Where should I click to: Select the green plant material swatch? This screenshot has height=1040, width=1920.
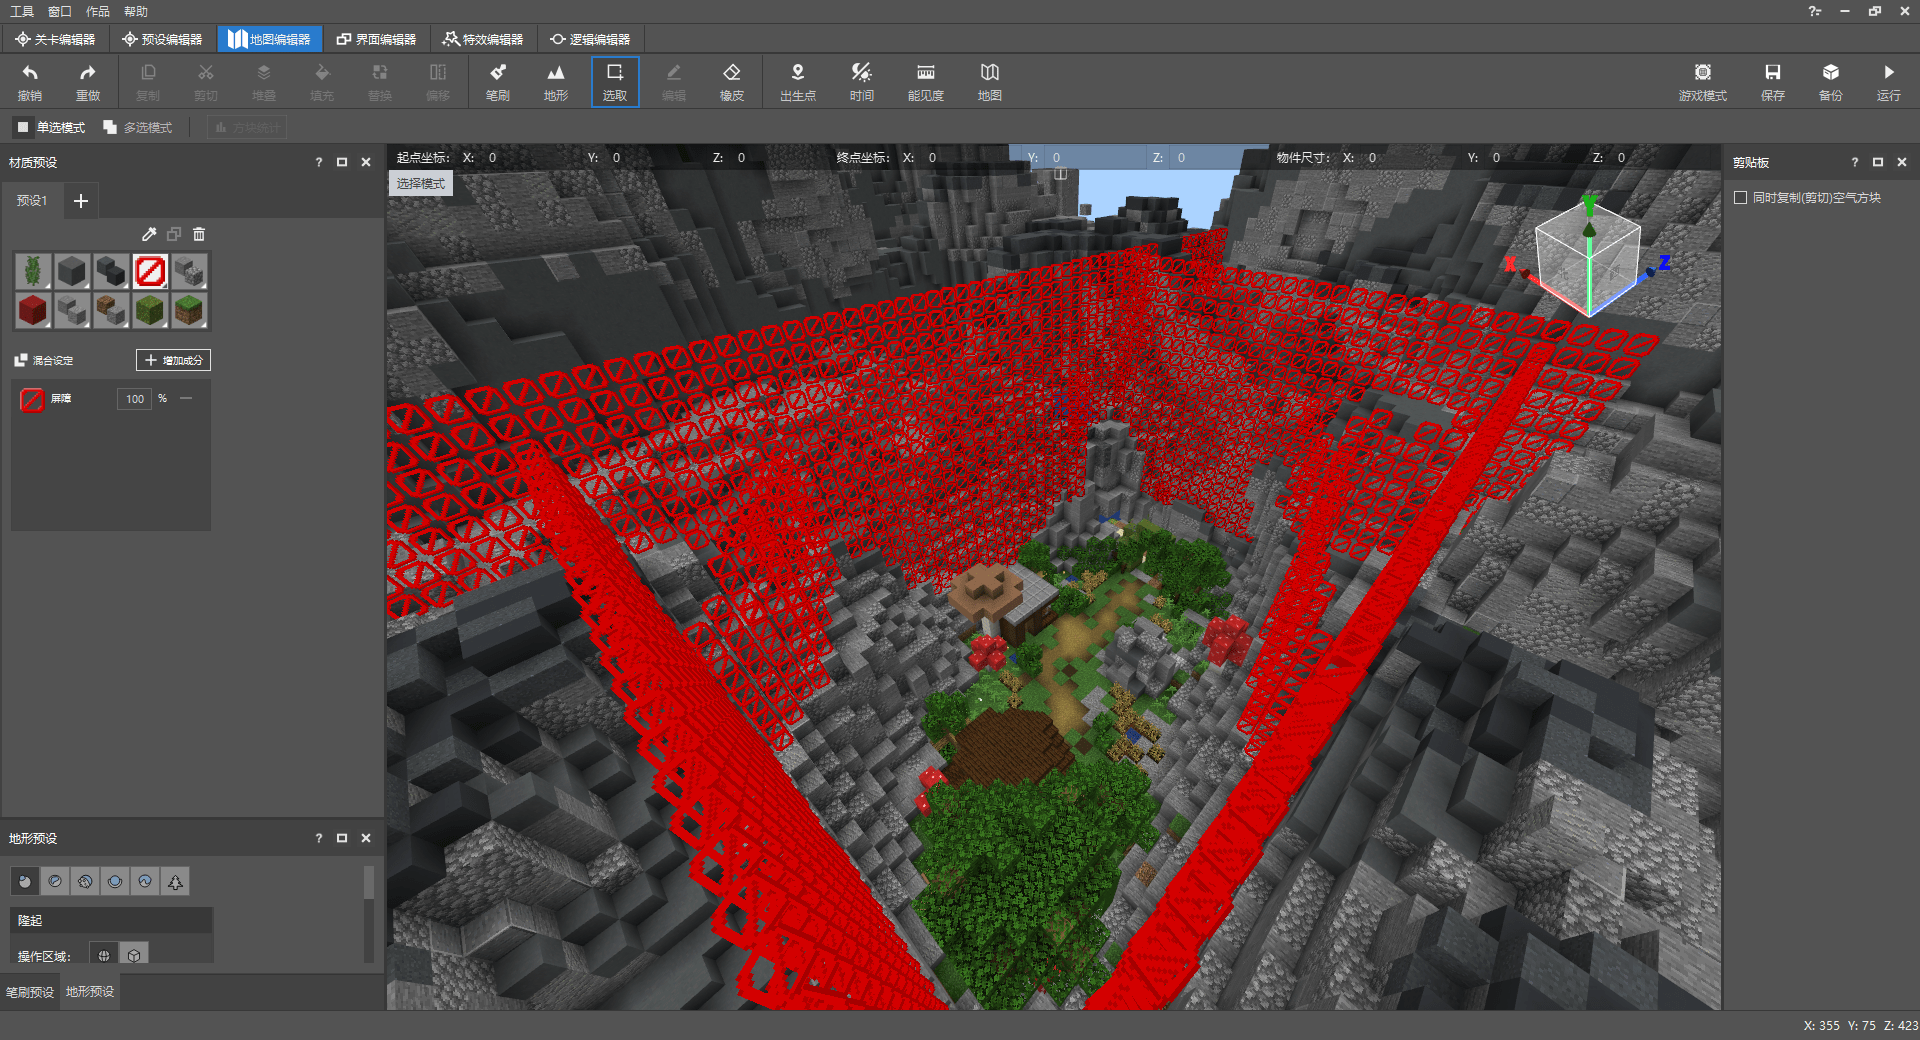(33, 271)
